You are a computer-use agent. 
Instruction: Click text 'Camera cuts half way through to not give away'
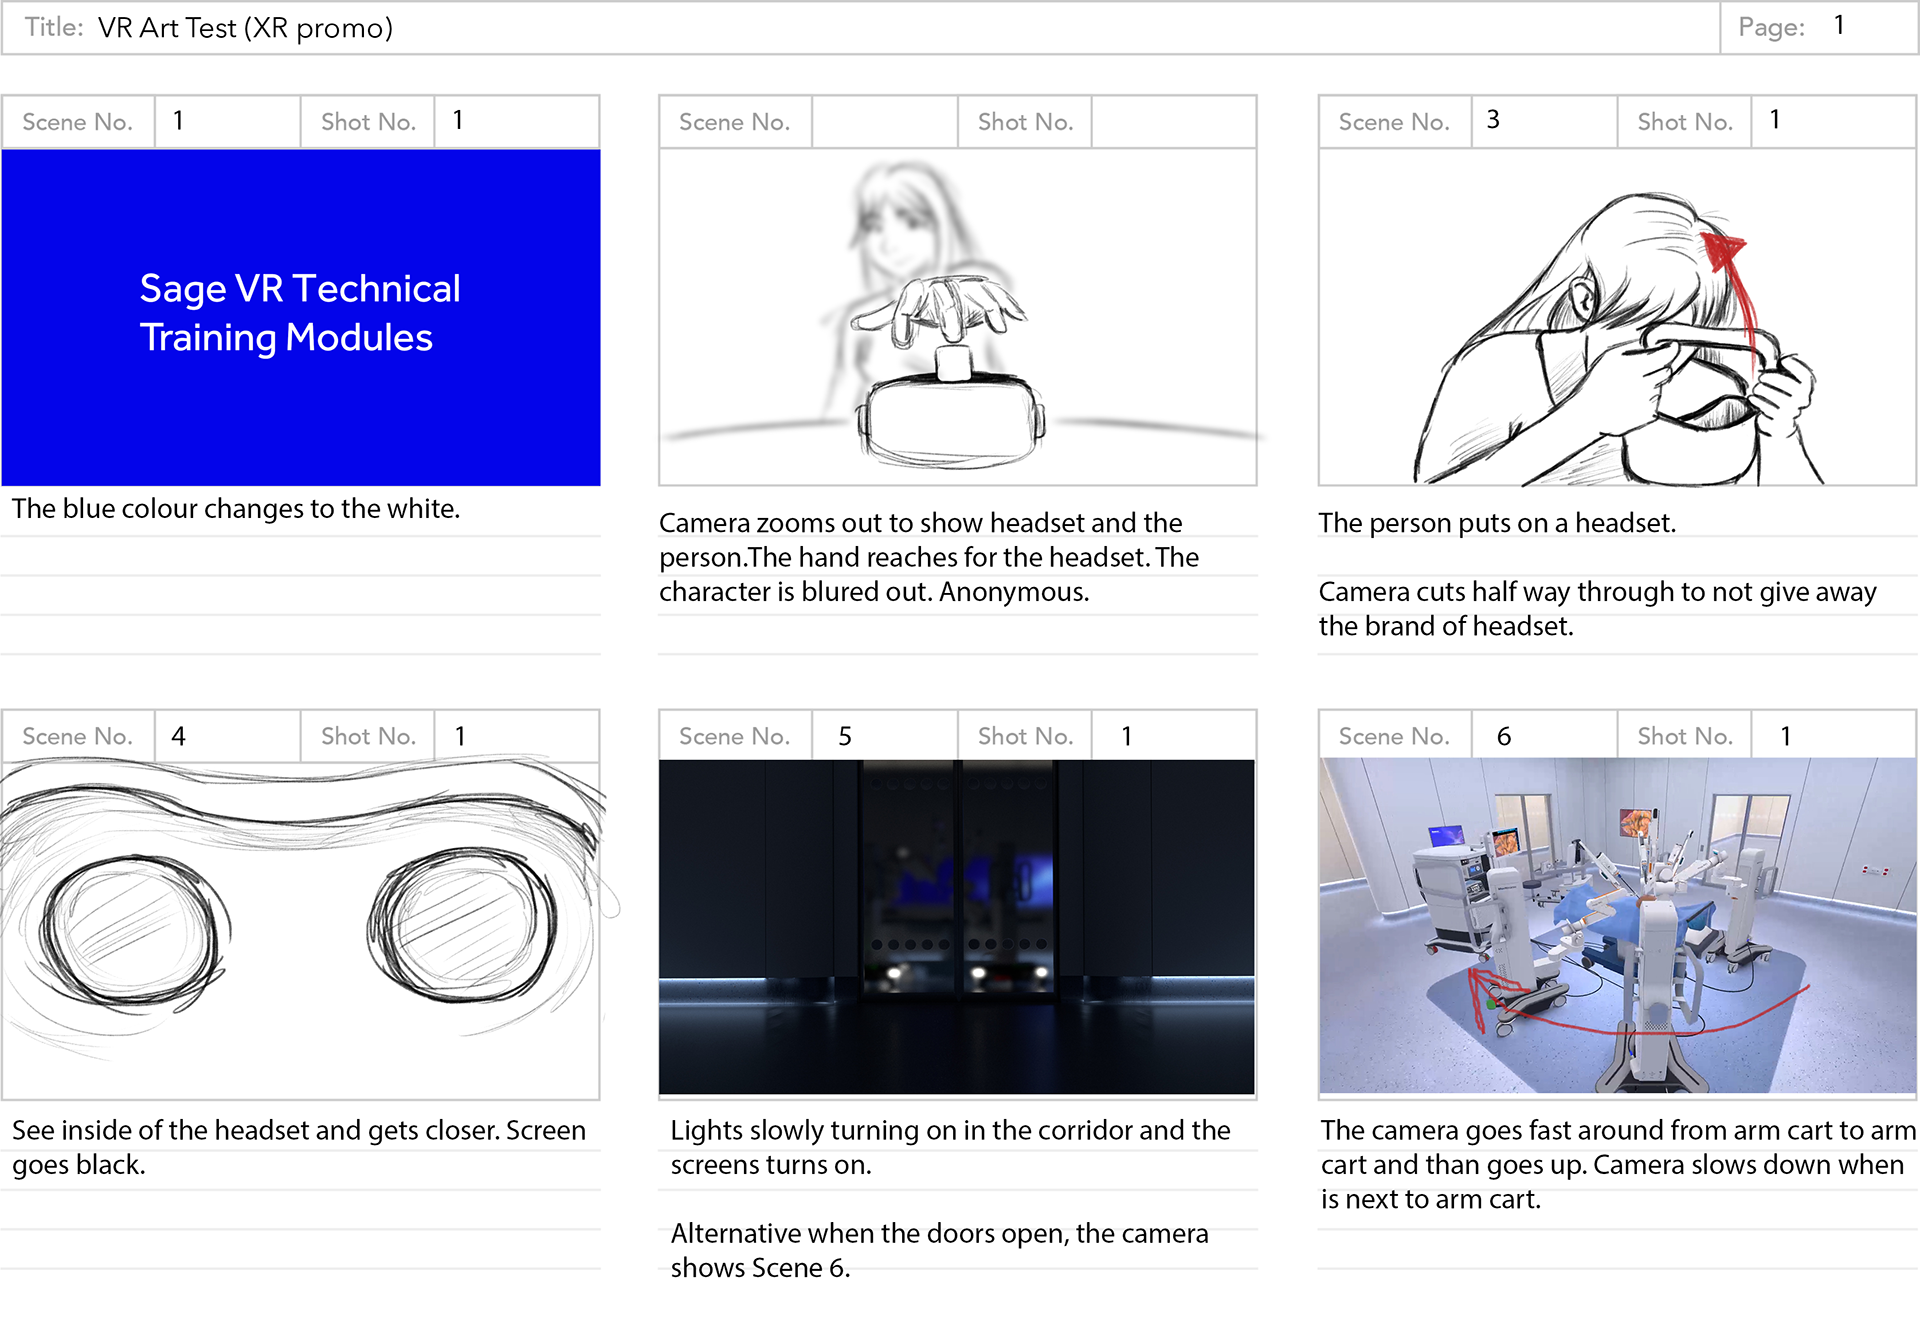click(1598, 592)
